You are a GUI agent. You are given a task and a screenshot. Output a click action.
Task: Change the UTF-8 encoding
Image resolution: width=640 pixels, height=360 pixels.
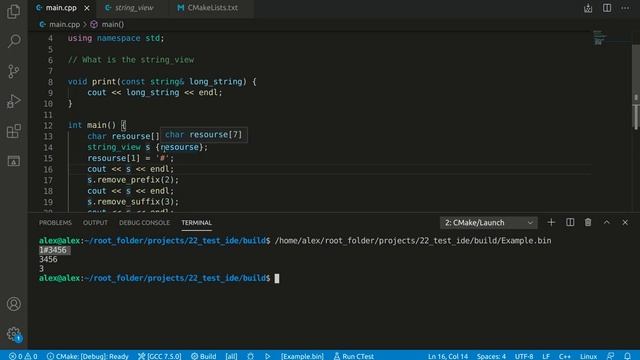(x=524, y=356)
